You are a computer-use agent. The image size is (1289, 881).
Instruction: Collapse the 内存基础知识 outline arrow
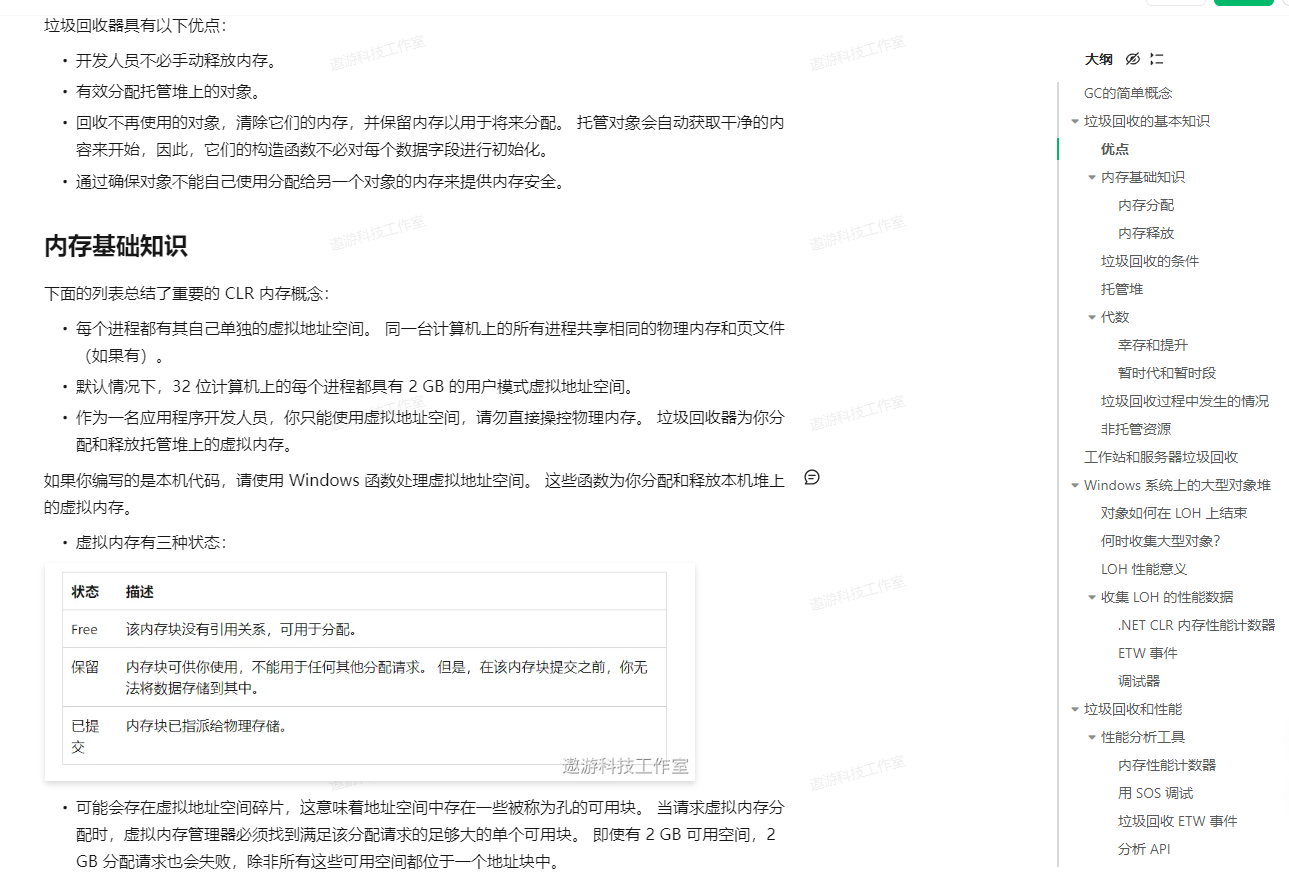coord(1092,177)
